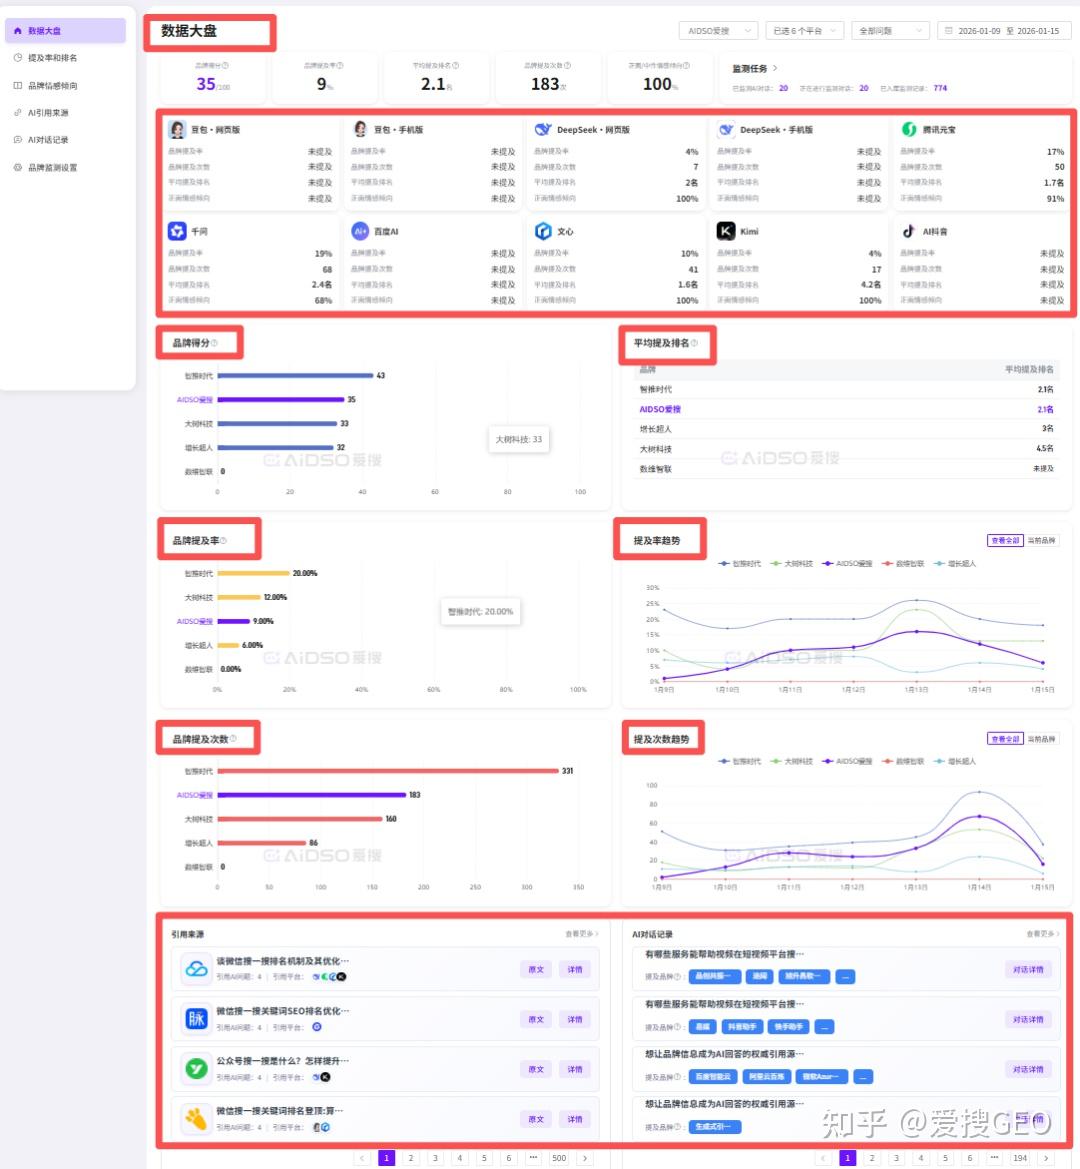
Task: Click the 提及率和排名 sidebar icon
Action: click(x=17, y=57)
